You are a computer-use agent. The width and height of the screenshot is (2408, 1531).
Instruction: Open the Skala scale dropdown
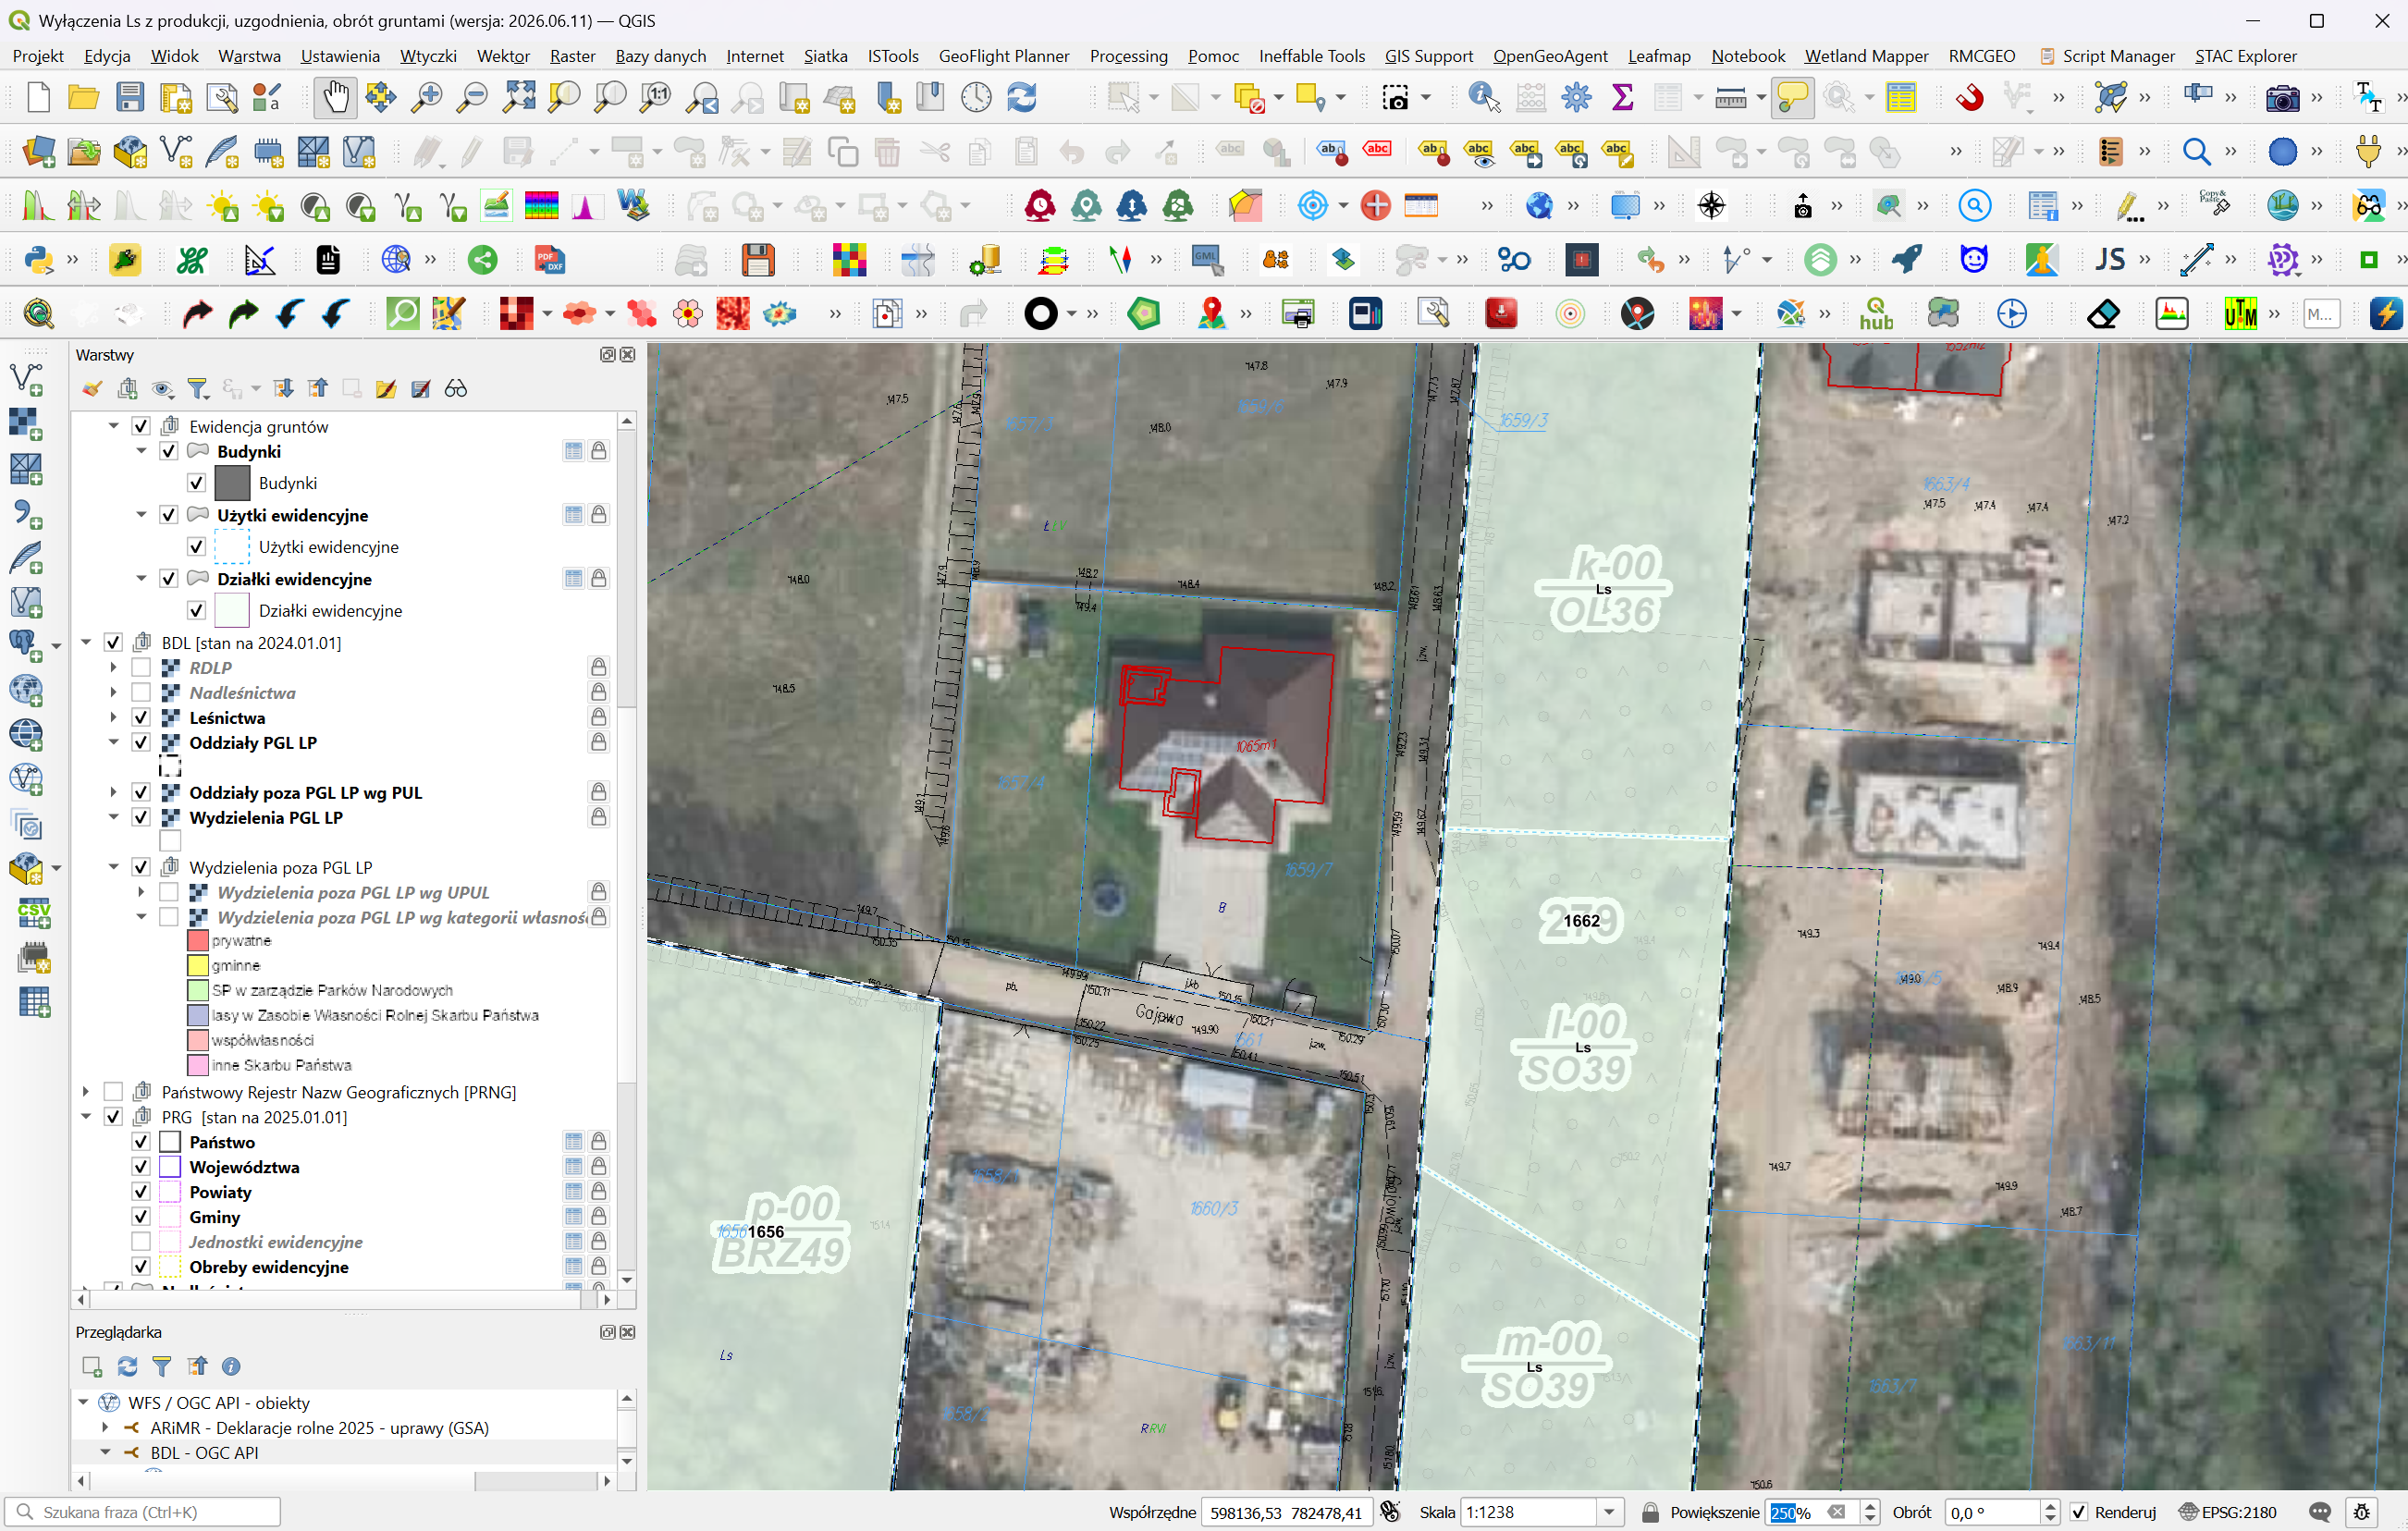(x=1609, y=1512)
